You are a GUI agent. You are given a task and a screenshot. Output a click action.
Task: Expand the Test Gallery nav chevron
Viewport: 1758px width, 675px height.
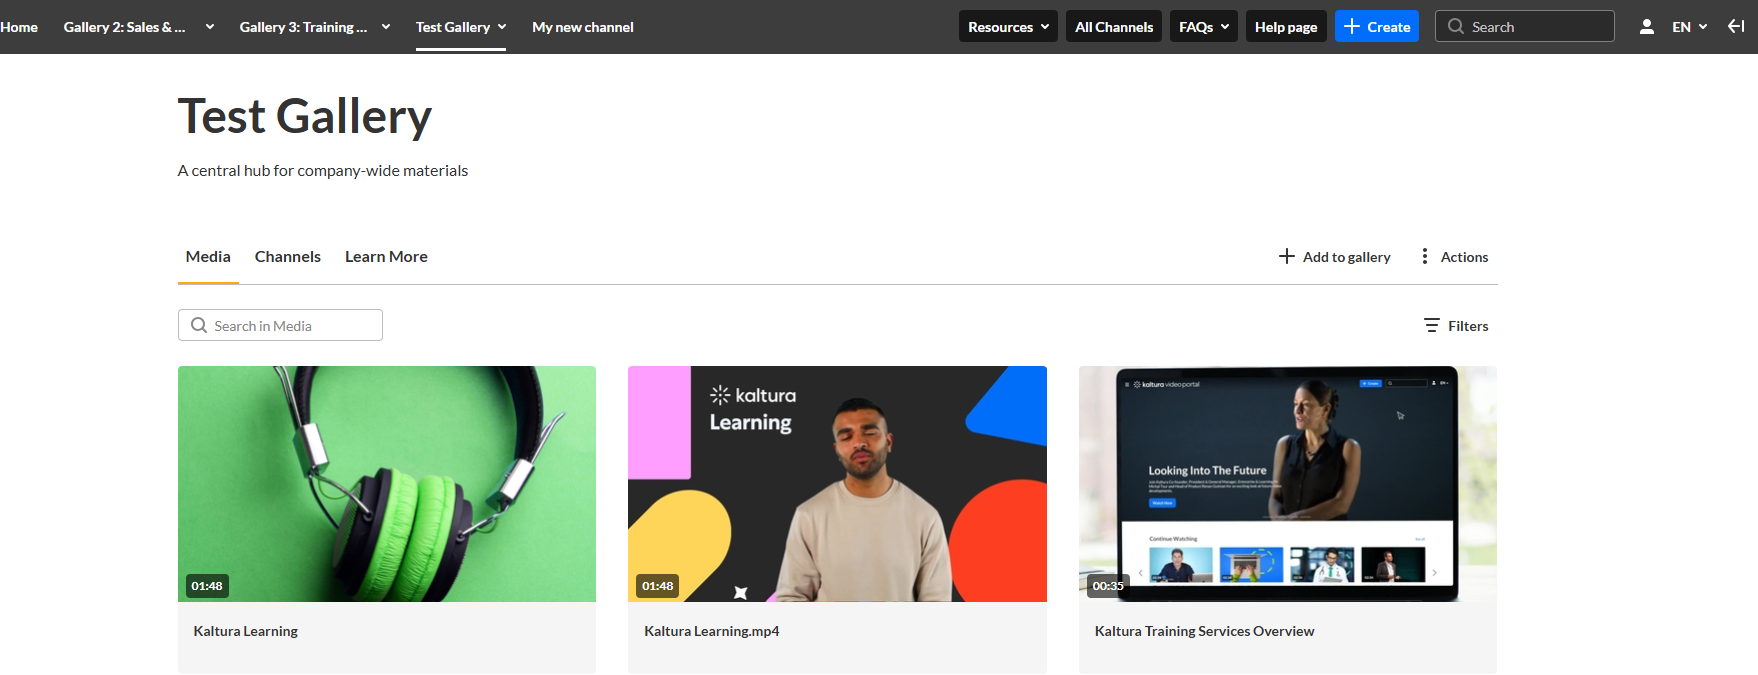(x=502, y=27)
